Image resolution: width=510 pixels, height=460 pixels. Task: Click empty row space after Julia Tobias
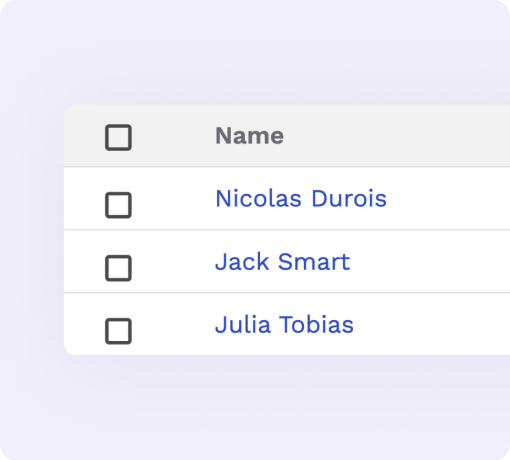432,325
